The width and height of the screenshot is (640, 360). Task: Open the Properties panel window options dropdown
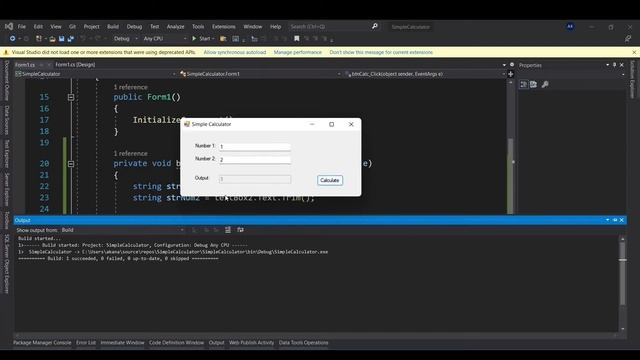pyautogui.click(x=607, y=65)
